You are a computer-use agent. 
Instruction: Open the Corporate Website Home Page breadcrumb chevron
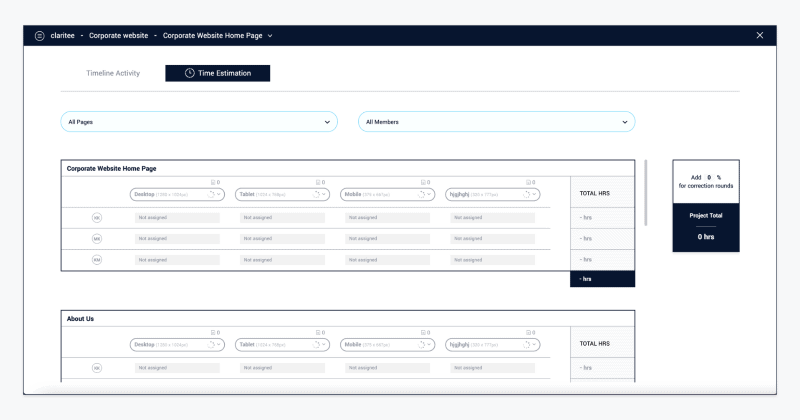click(270, 36)
